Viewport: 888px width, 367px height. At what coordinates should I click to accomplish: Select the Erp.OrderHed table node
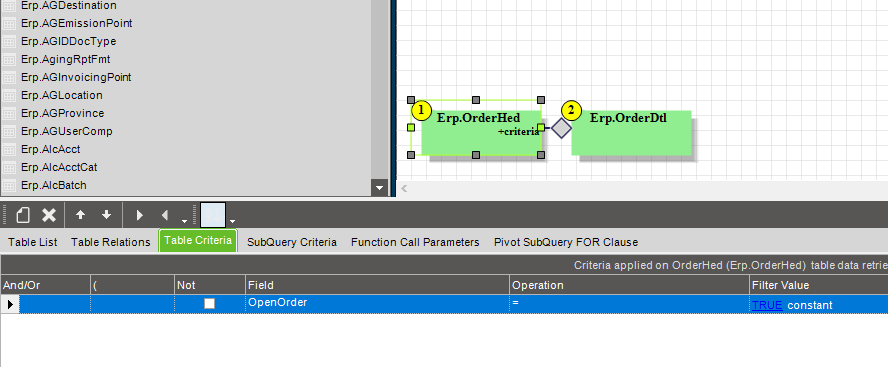click(481, 133)
